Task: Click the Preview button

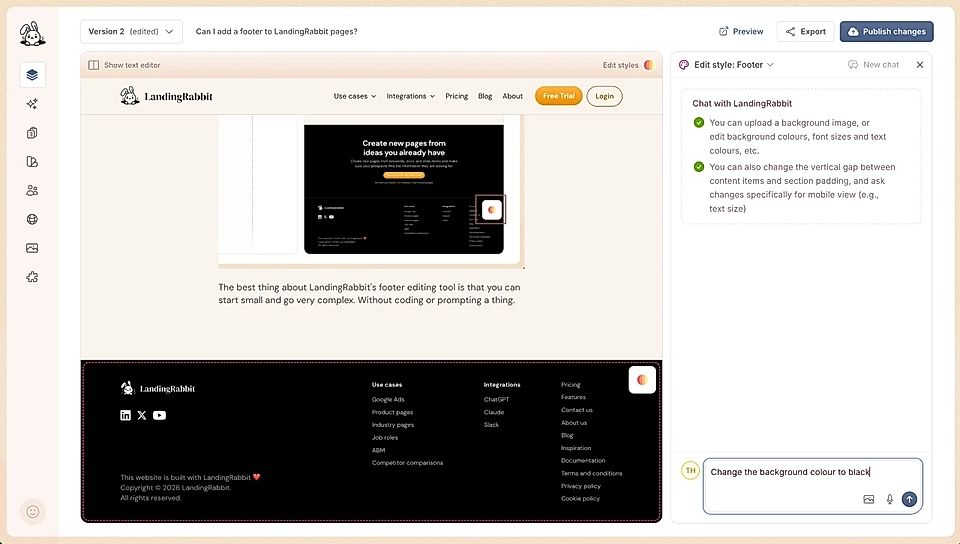Action: tap(741, 32)
